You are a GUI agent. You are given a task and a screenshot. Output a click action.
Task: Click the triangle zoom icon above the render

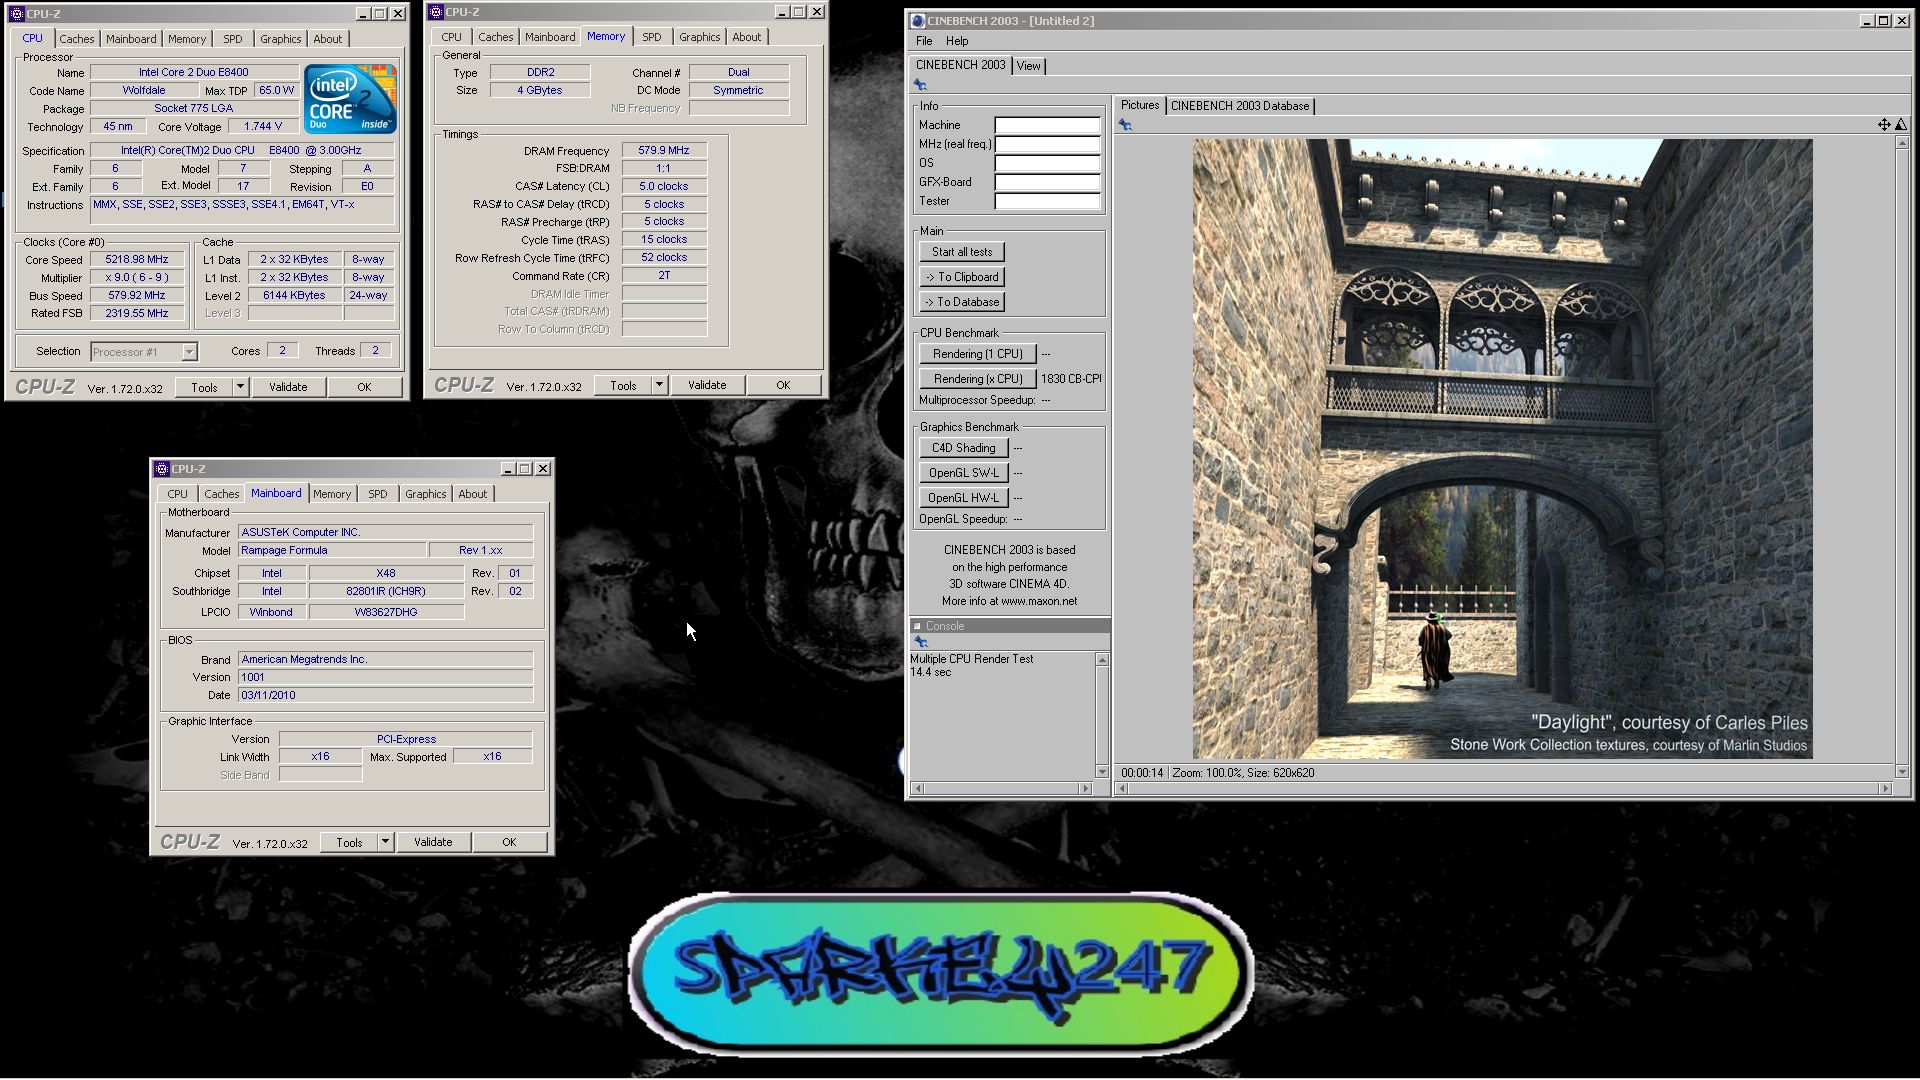(x=1901, y=125)
